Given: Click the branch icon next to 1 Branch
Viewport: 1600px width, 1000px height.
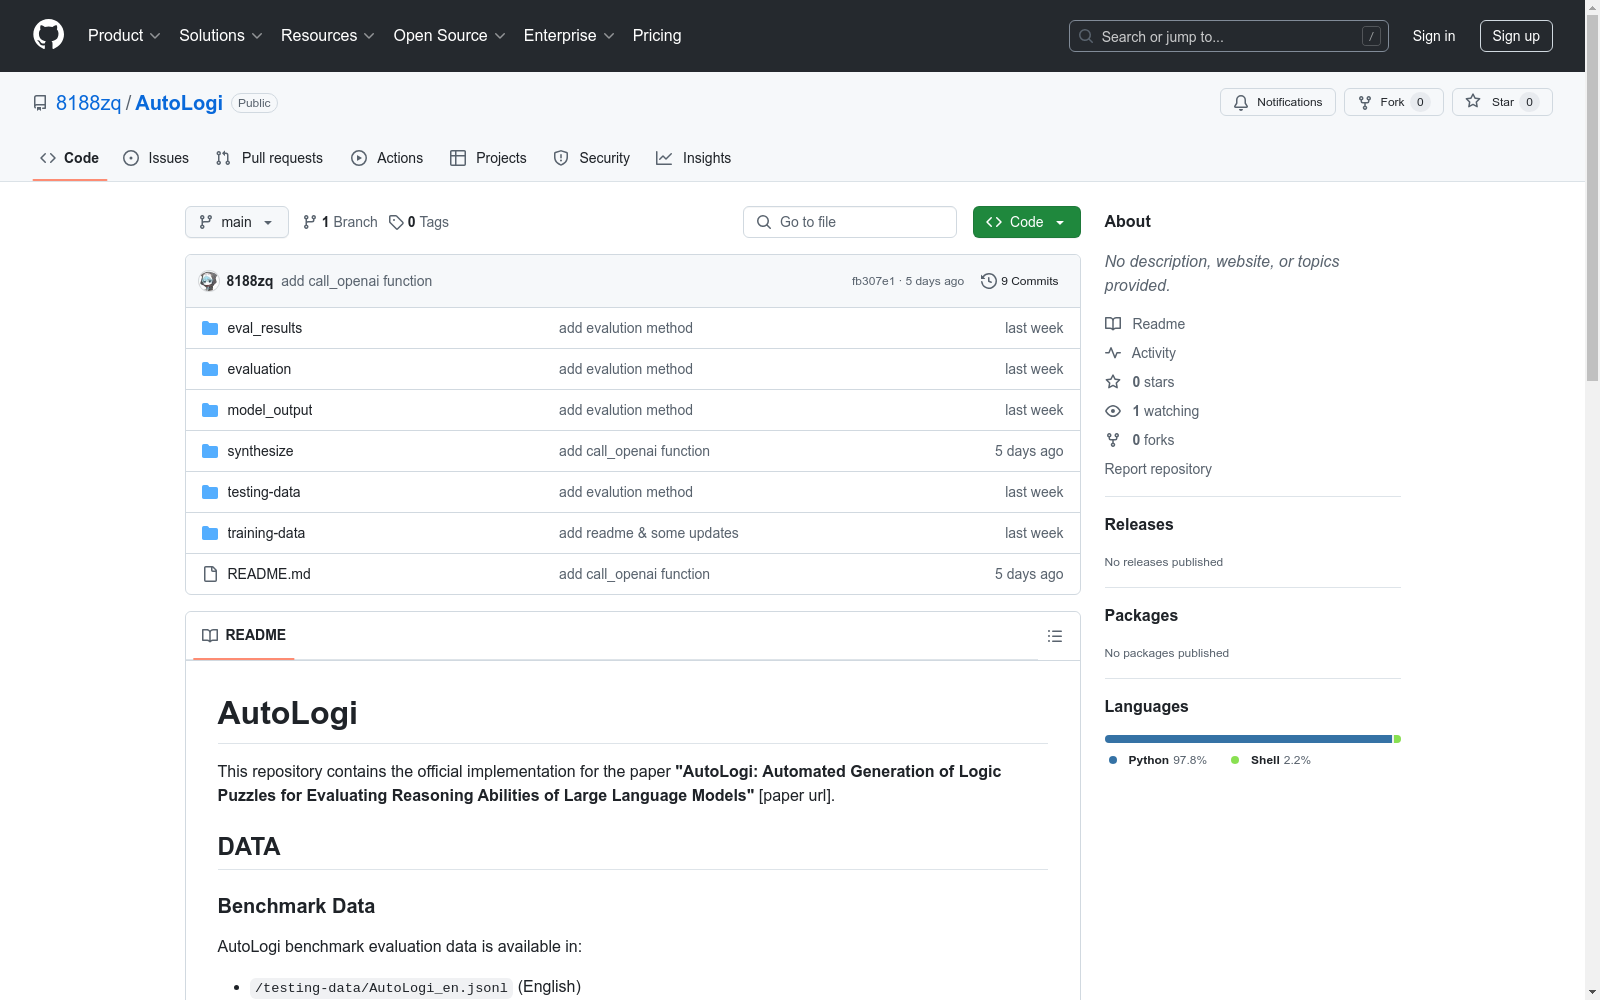Looking at the screenshot, I should tap(310, 222).
